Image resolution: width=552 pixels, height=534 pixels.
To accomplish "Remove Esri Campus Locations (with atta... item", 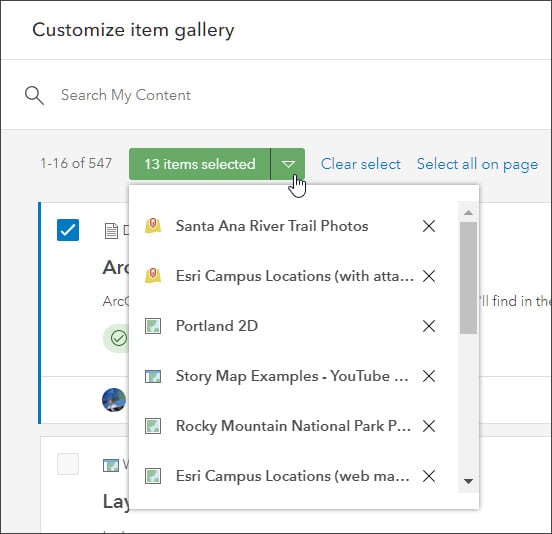I will (429, 276).
